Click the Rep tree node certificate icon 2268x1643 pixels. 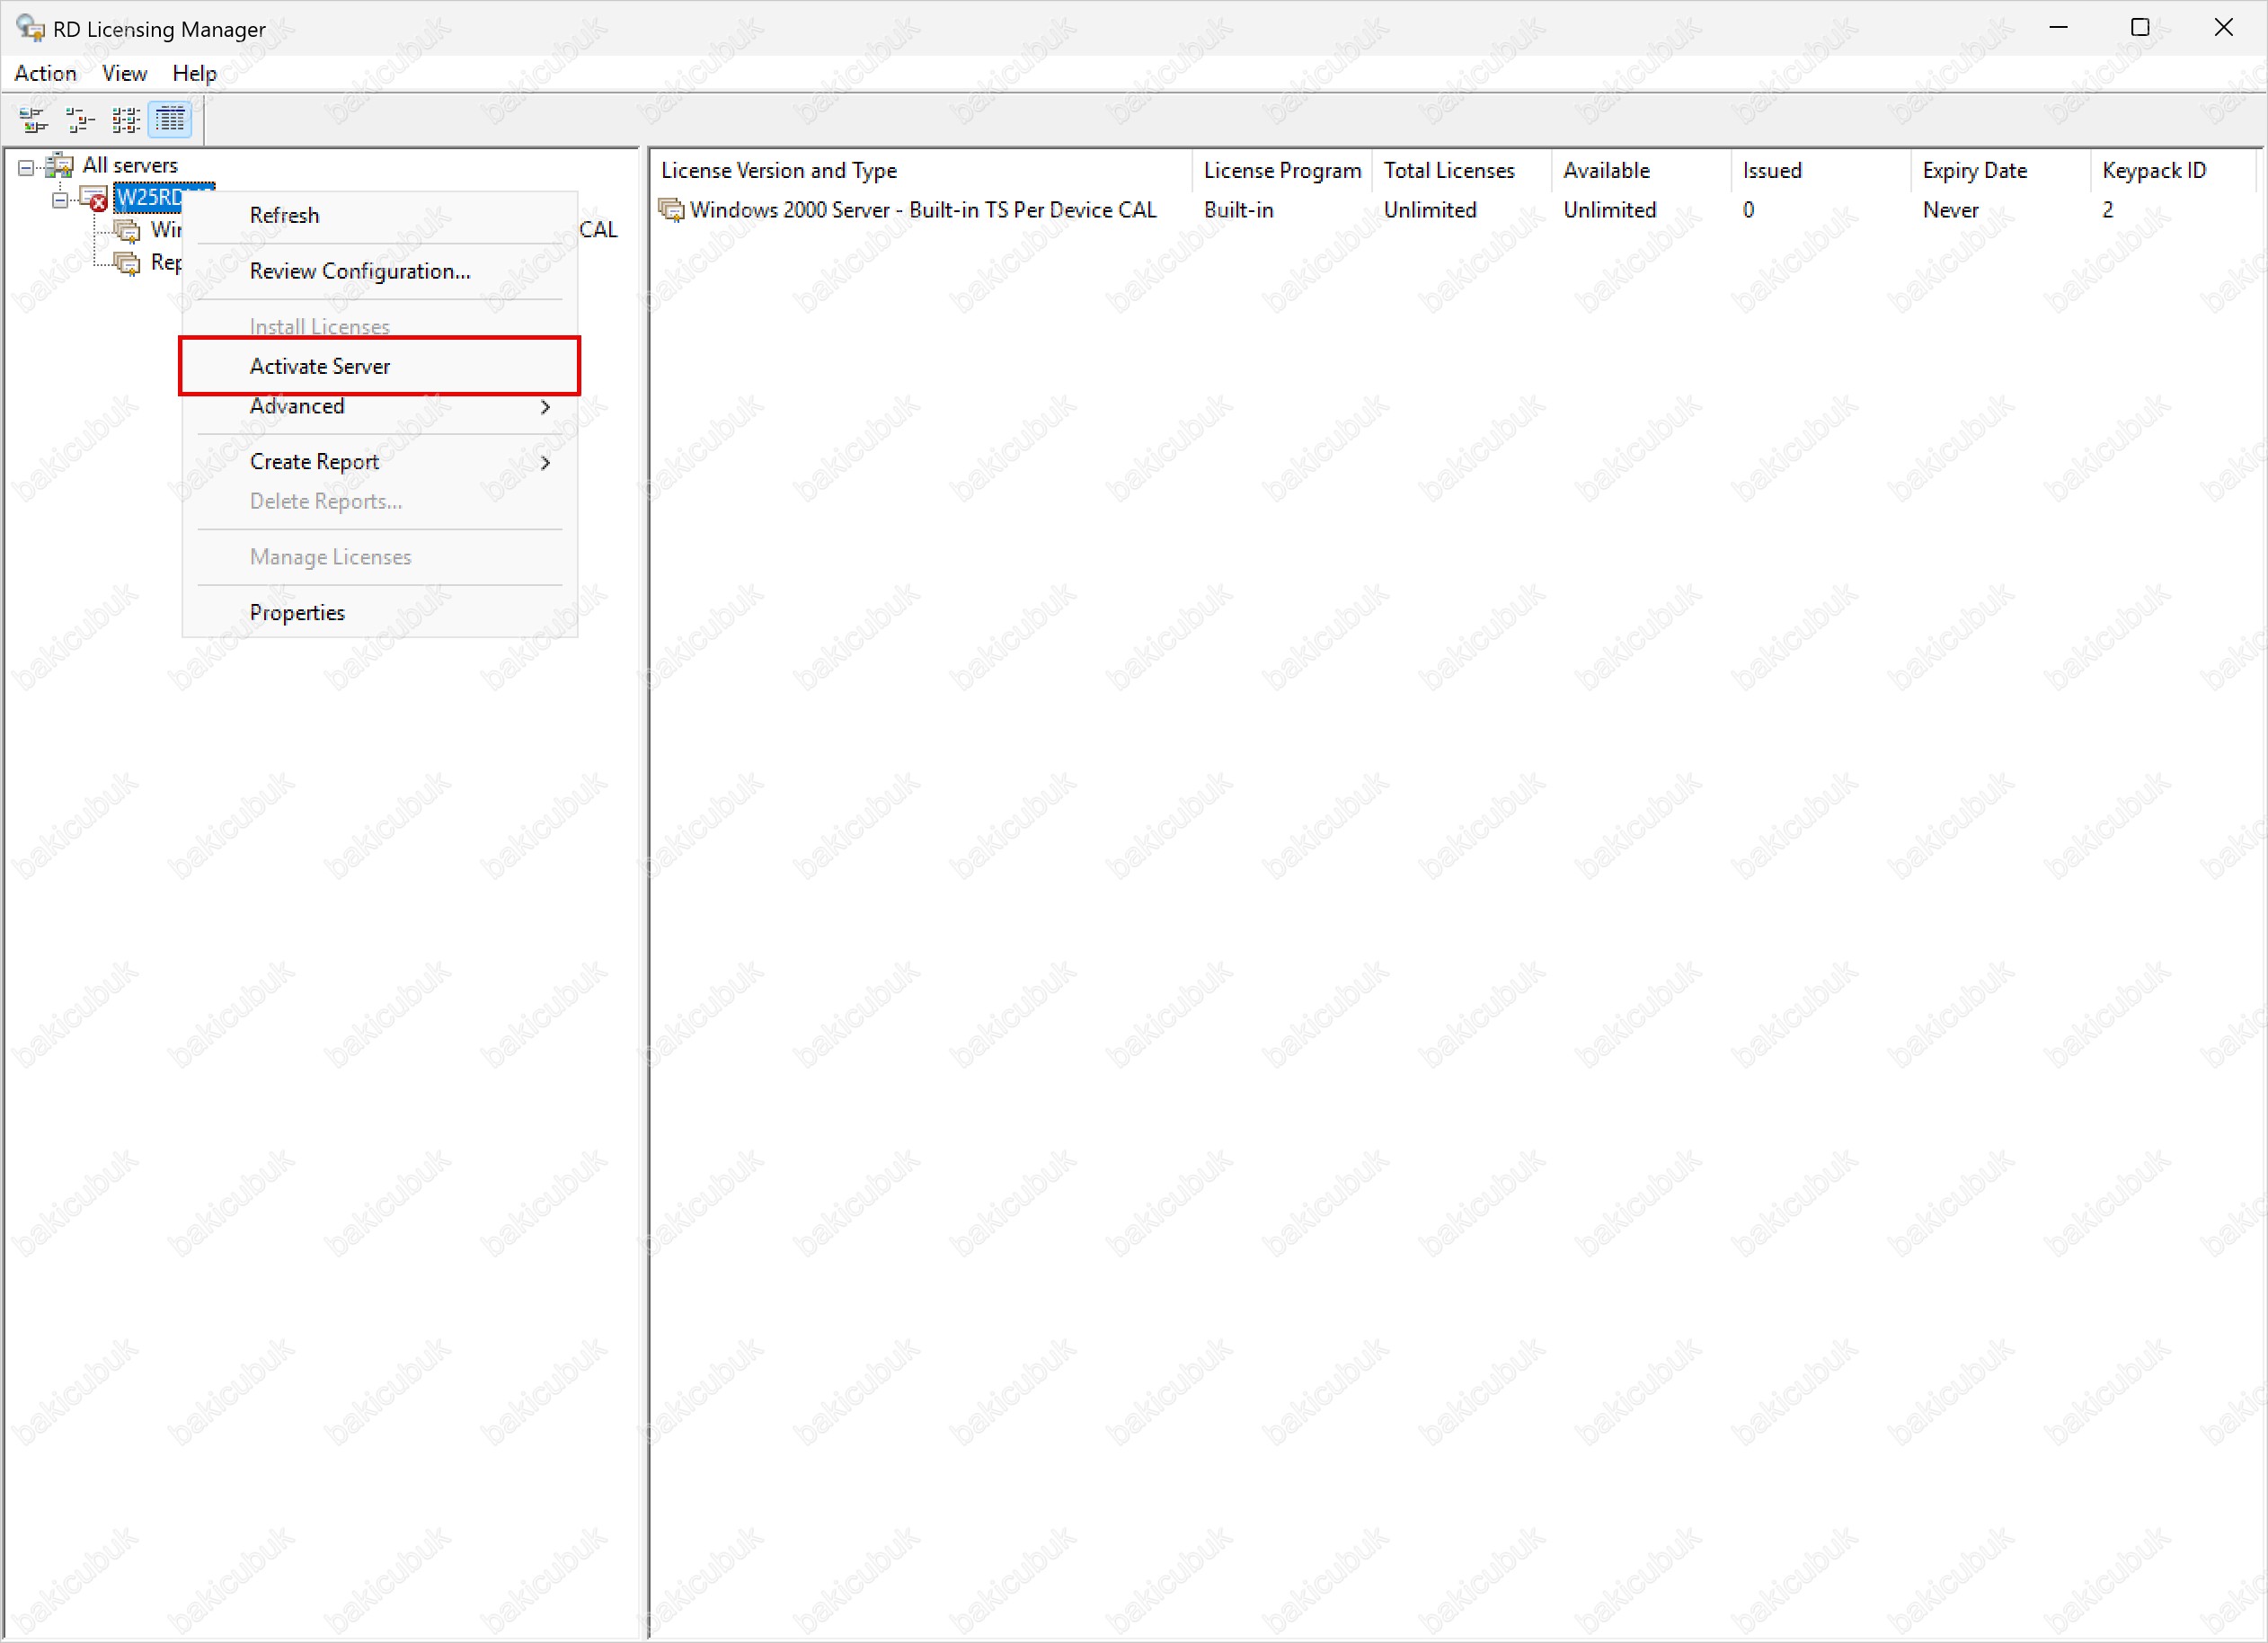click(x=127, y=263)
